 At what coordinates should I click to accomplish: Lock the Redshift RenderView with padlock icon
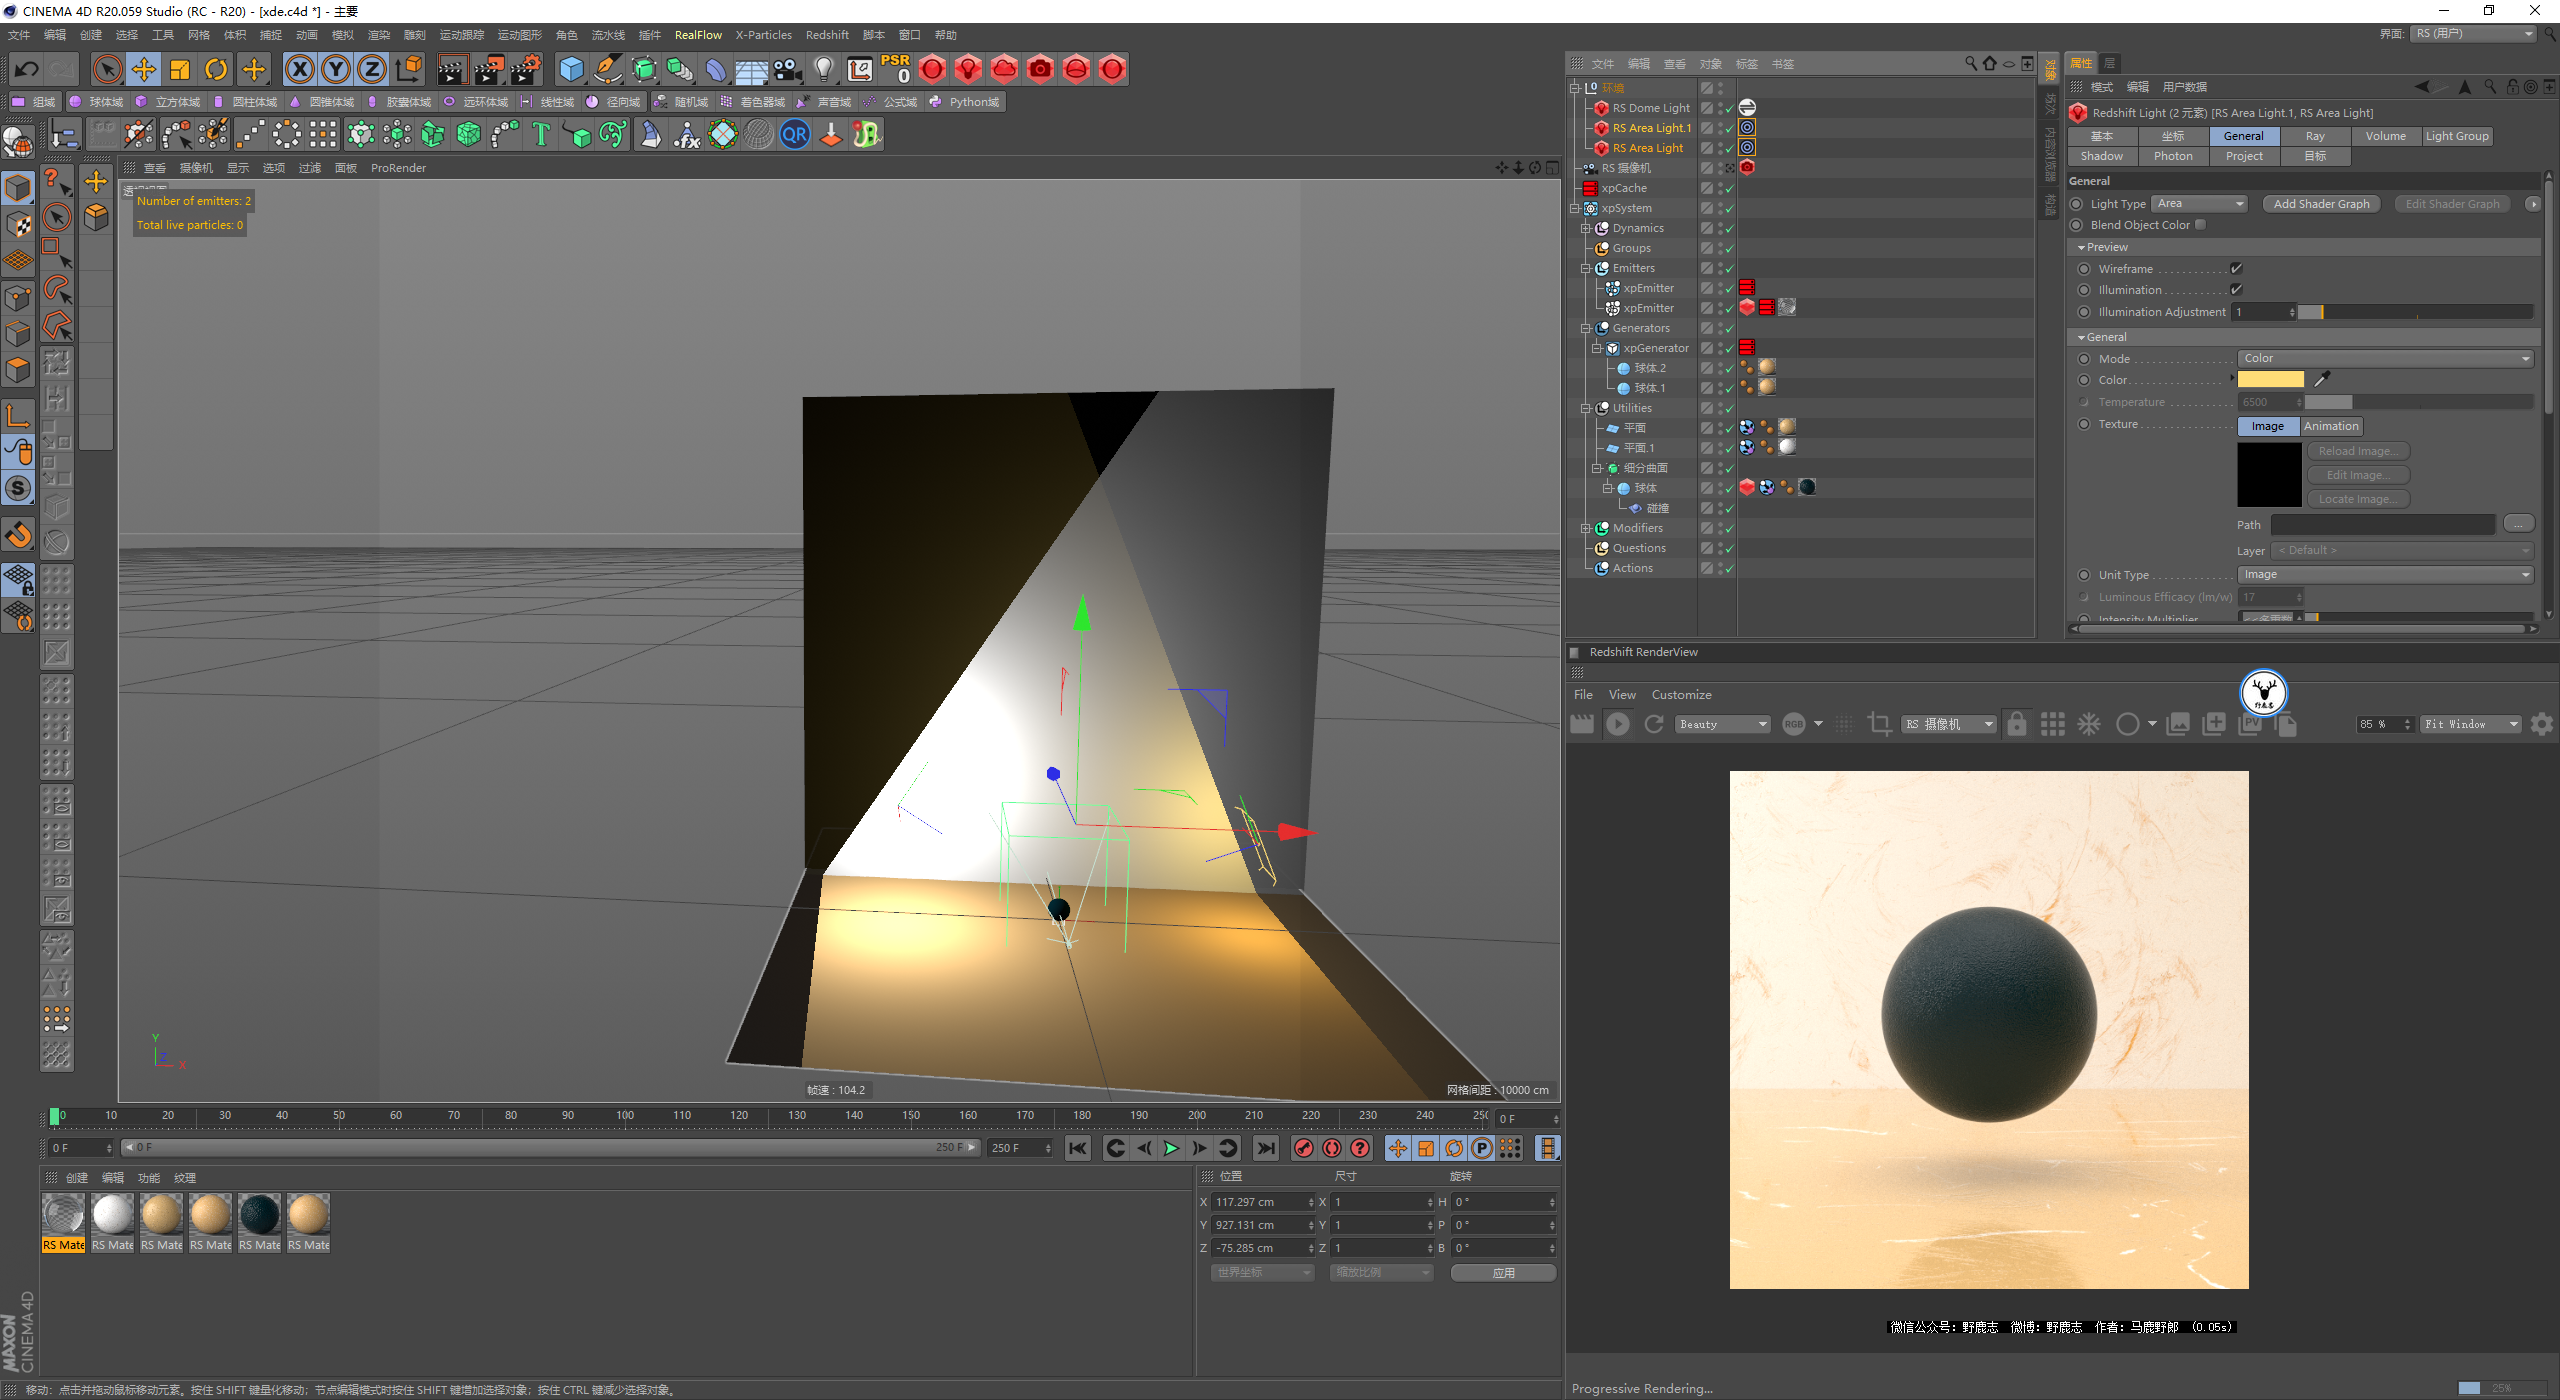tap(2016, 724)
